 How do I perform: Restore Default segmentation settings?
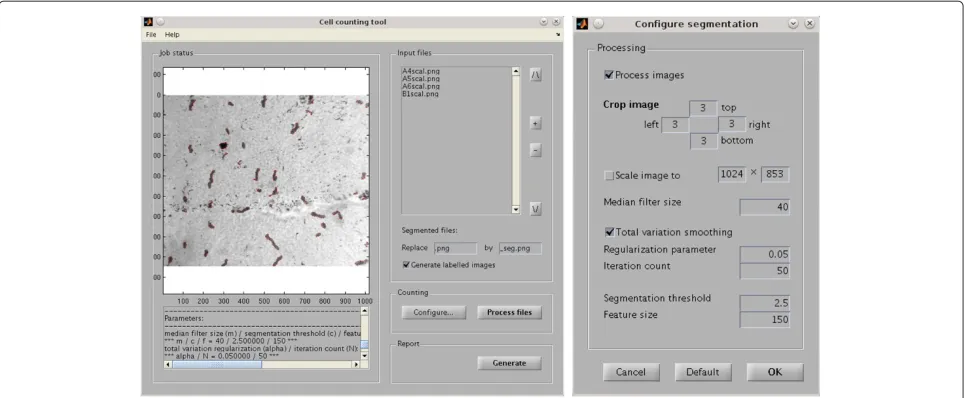[x=703, y=372]
